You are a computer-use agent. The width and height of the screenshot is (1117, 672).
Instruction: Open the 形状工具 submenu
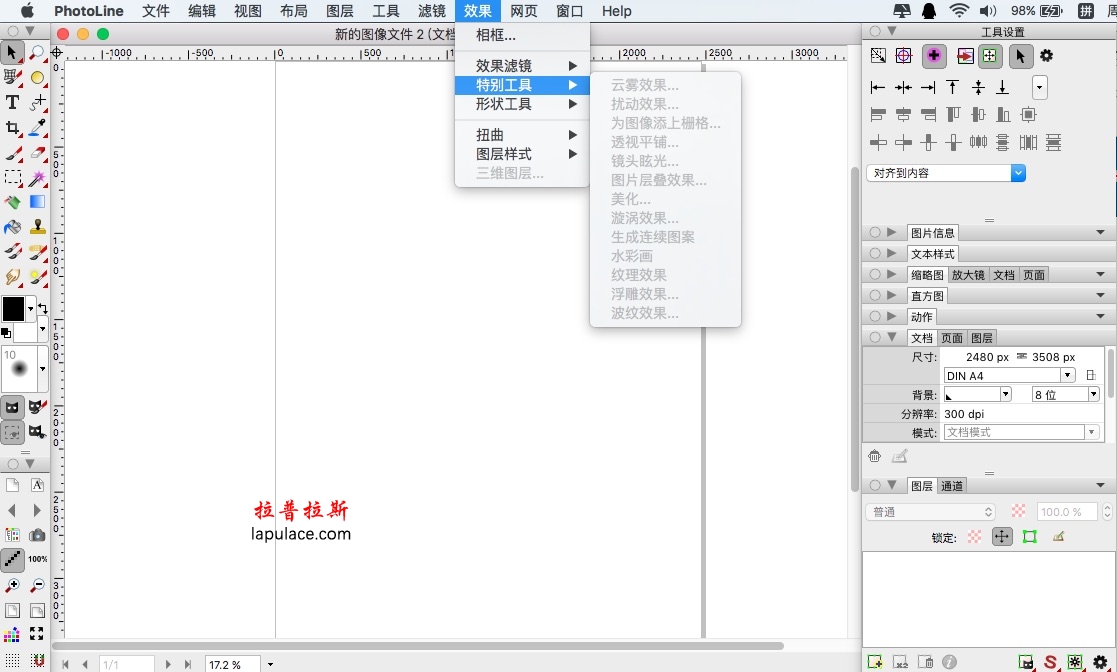point(522,104)
